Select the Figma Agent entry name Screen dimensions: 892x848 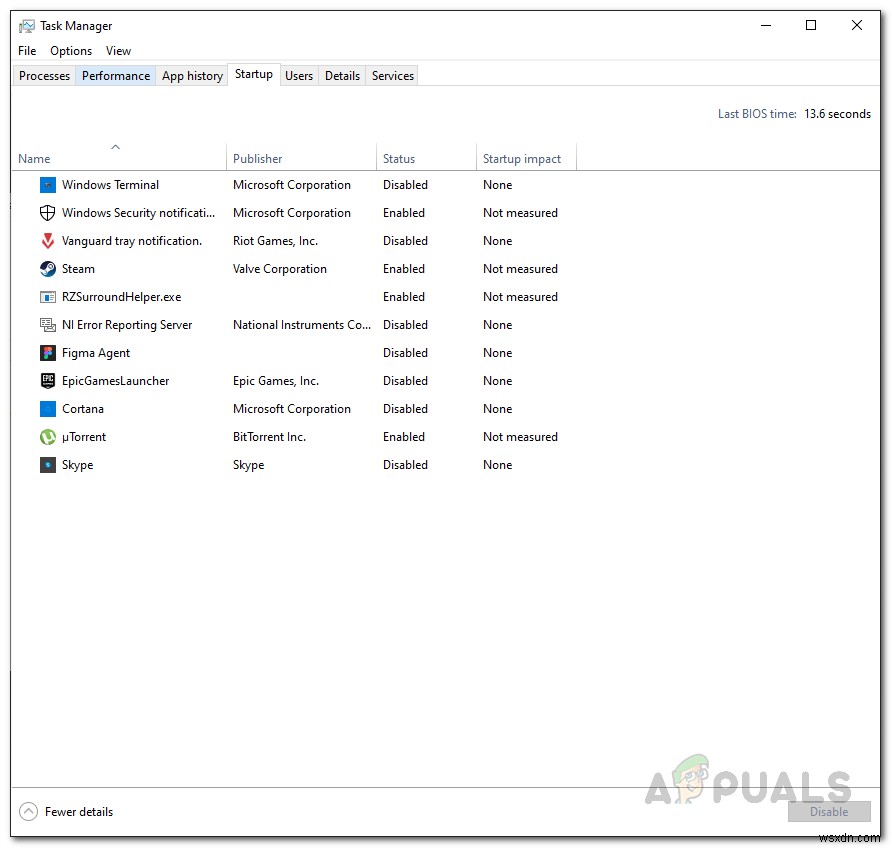(x=96, y=353)
